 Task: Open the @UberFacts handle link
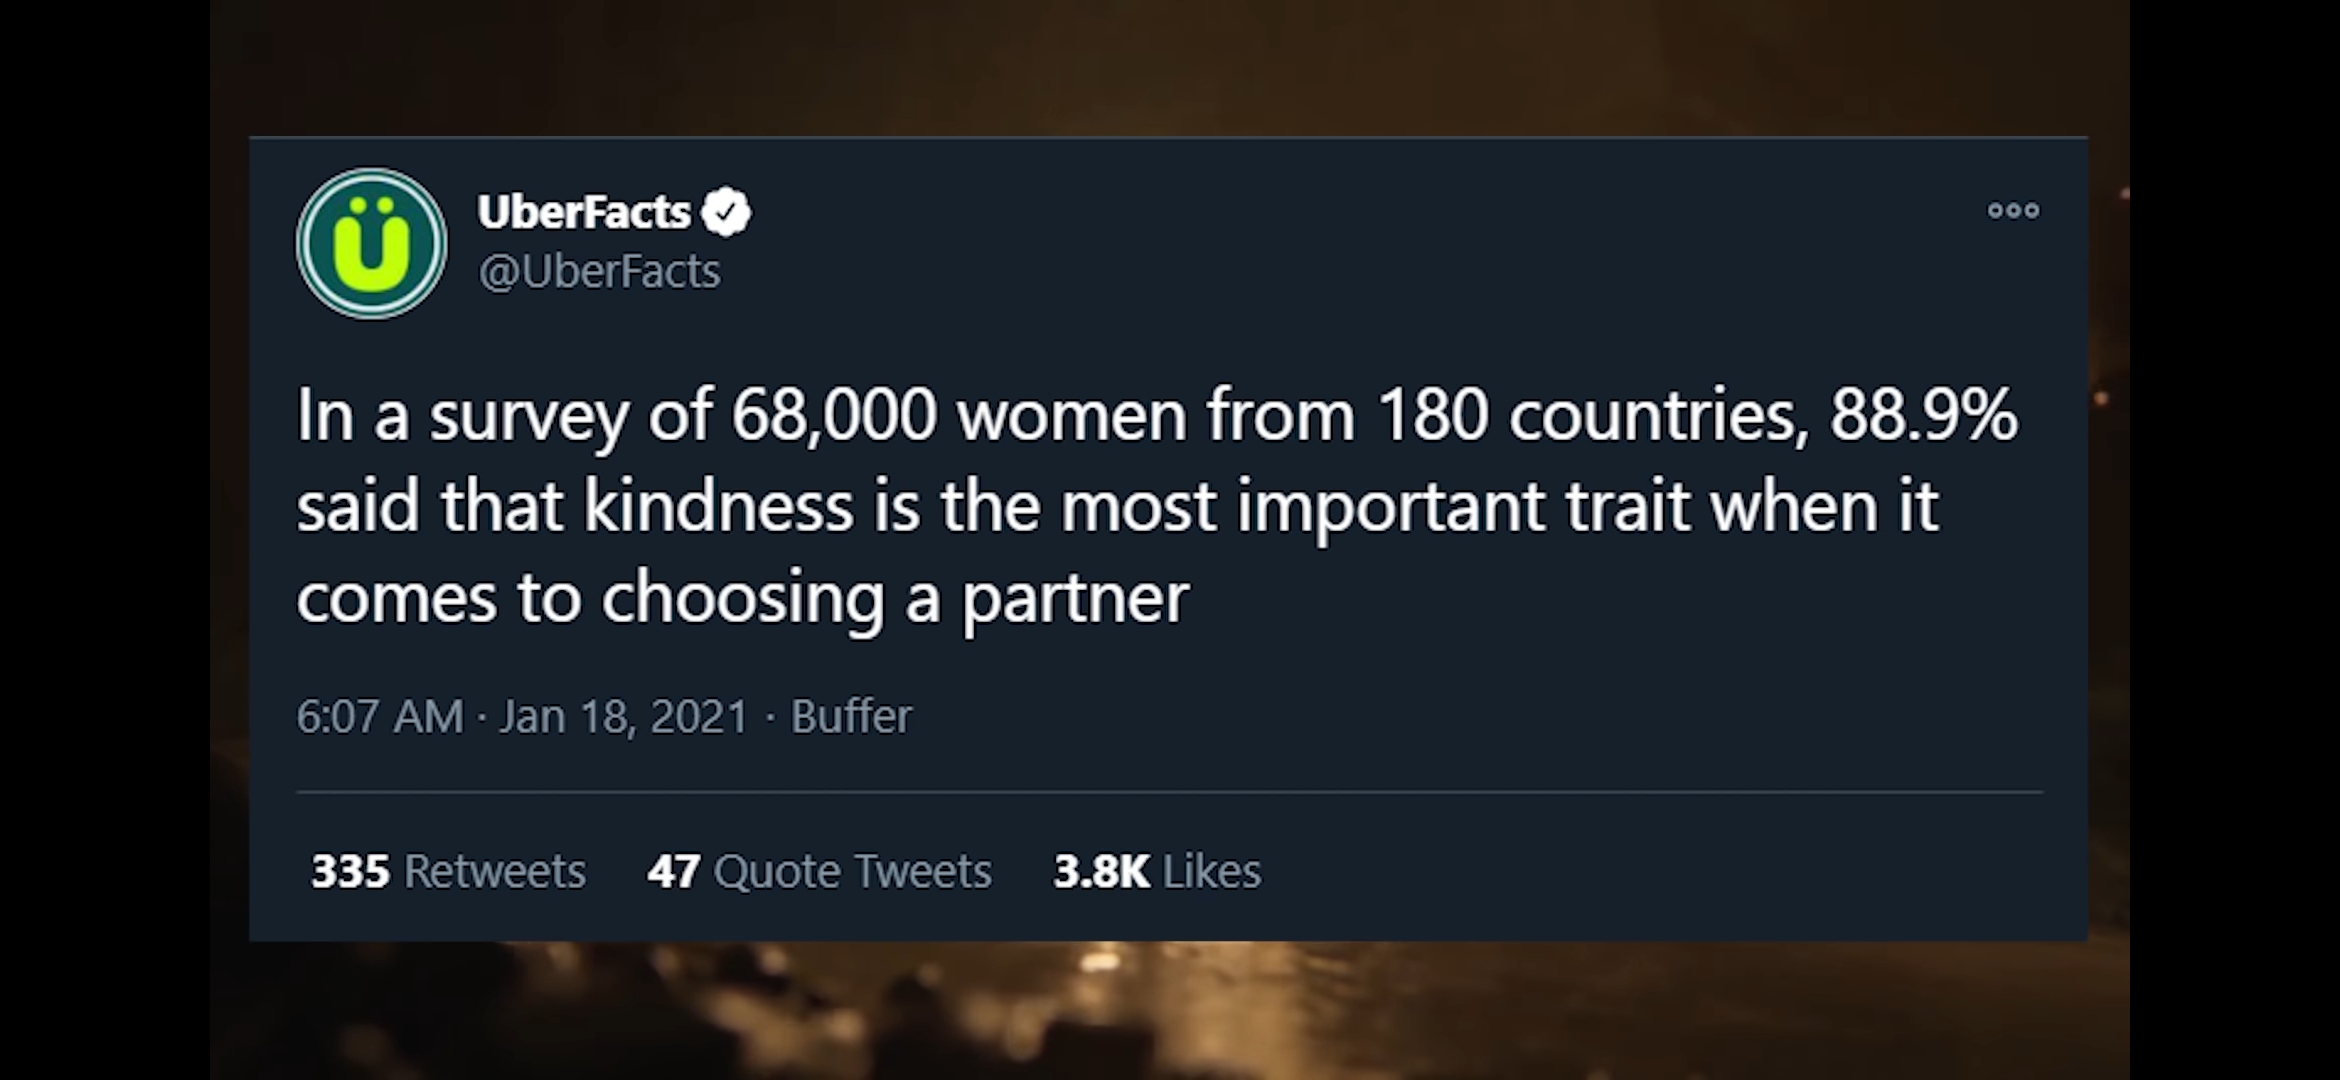pyautogui.click(x=599, y=272)
